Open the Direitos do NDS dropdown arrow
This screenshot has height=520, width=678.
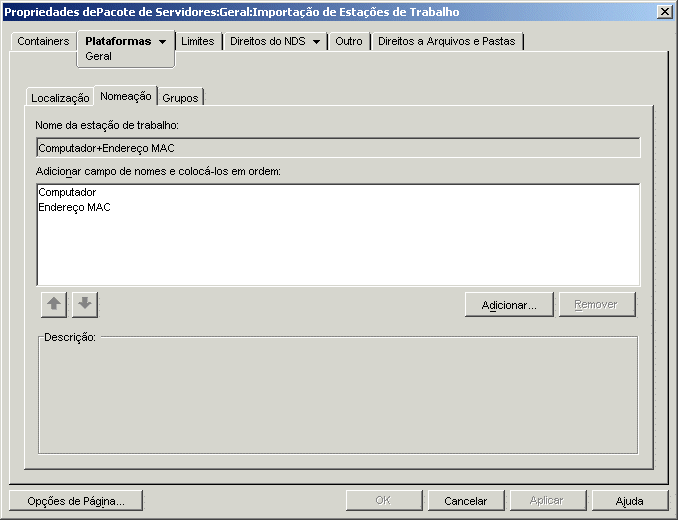[317, 42]
